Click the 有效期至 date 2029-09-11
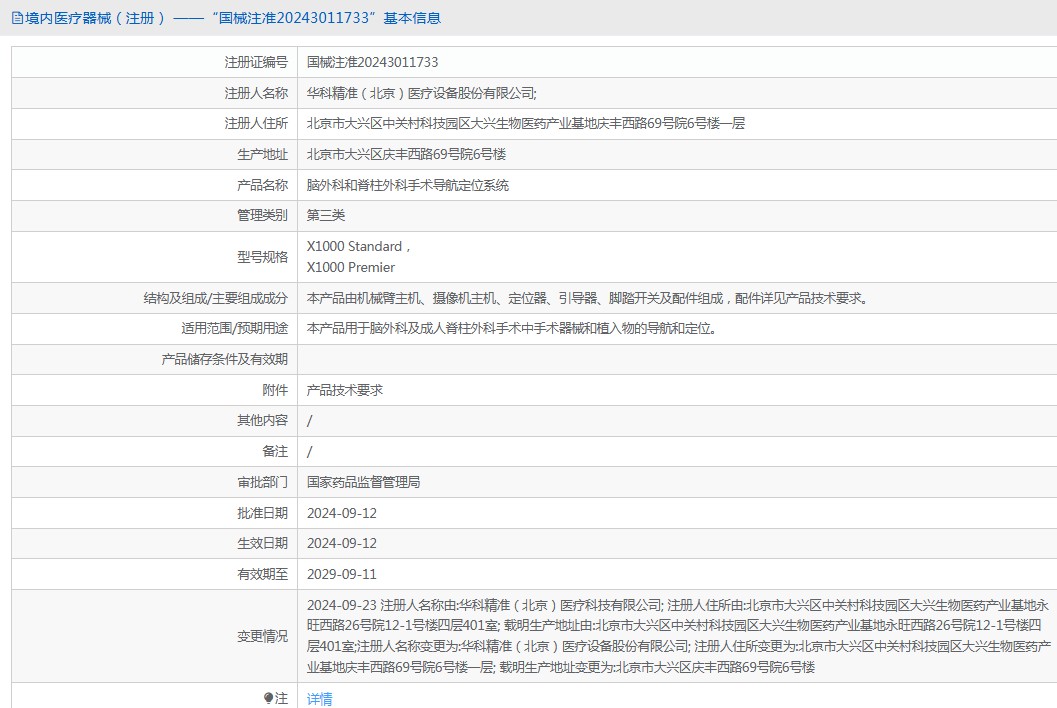 tap(342, 574)
